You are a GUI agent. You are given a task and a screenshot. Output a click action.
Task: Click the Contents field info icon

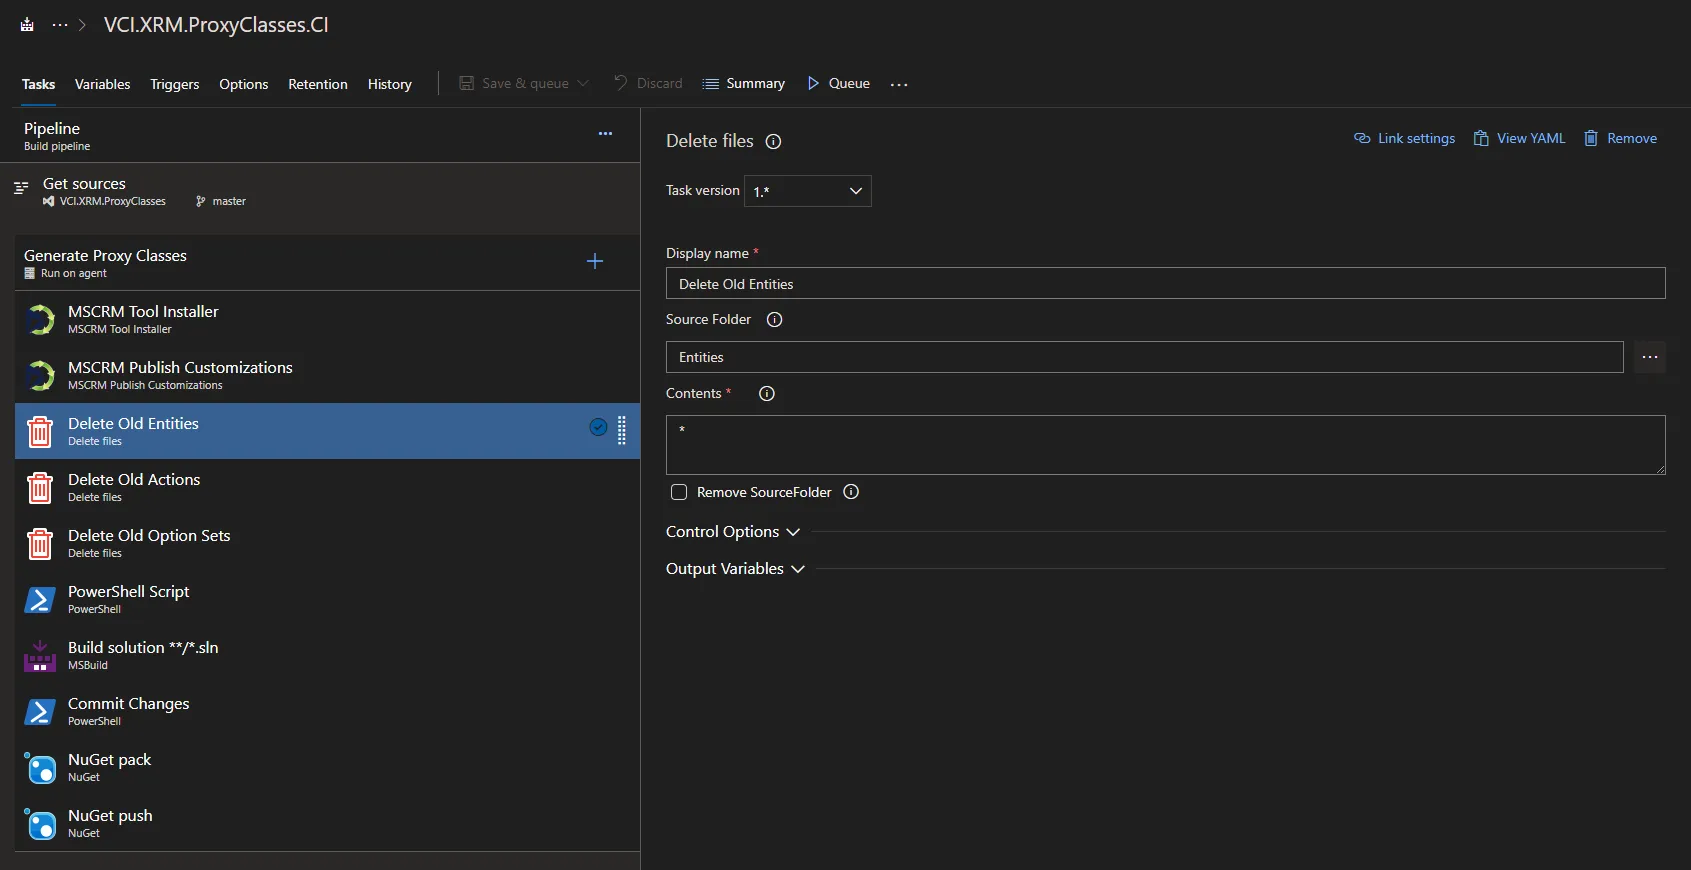coord(767,394)
